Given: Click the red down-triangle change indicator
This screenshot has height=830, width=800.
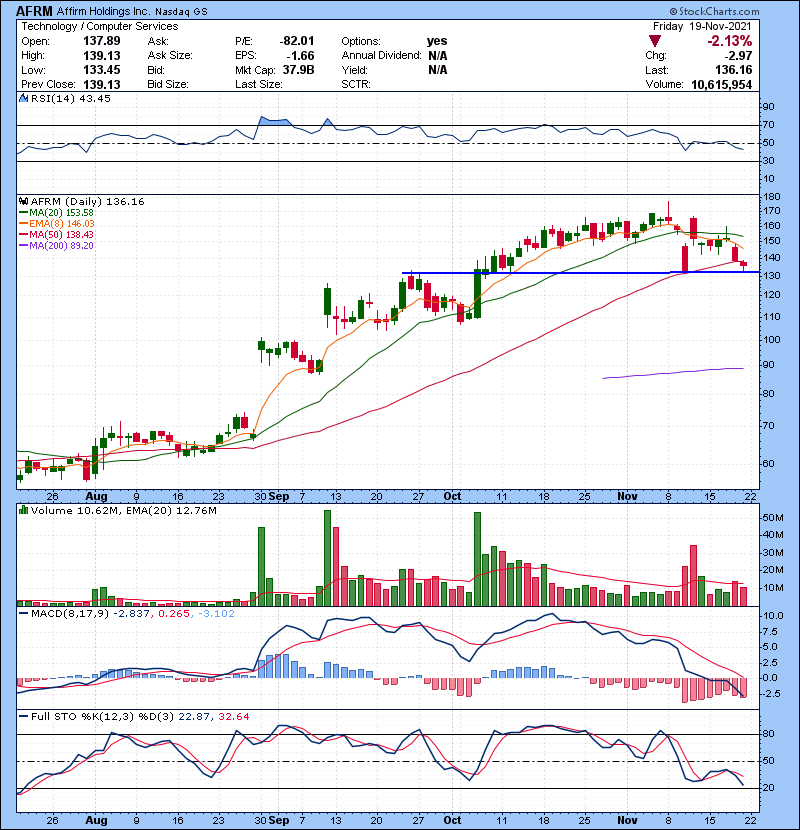Looking at the screenshot, I should point(654,41).
